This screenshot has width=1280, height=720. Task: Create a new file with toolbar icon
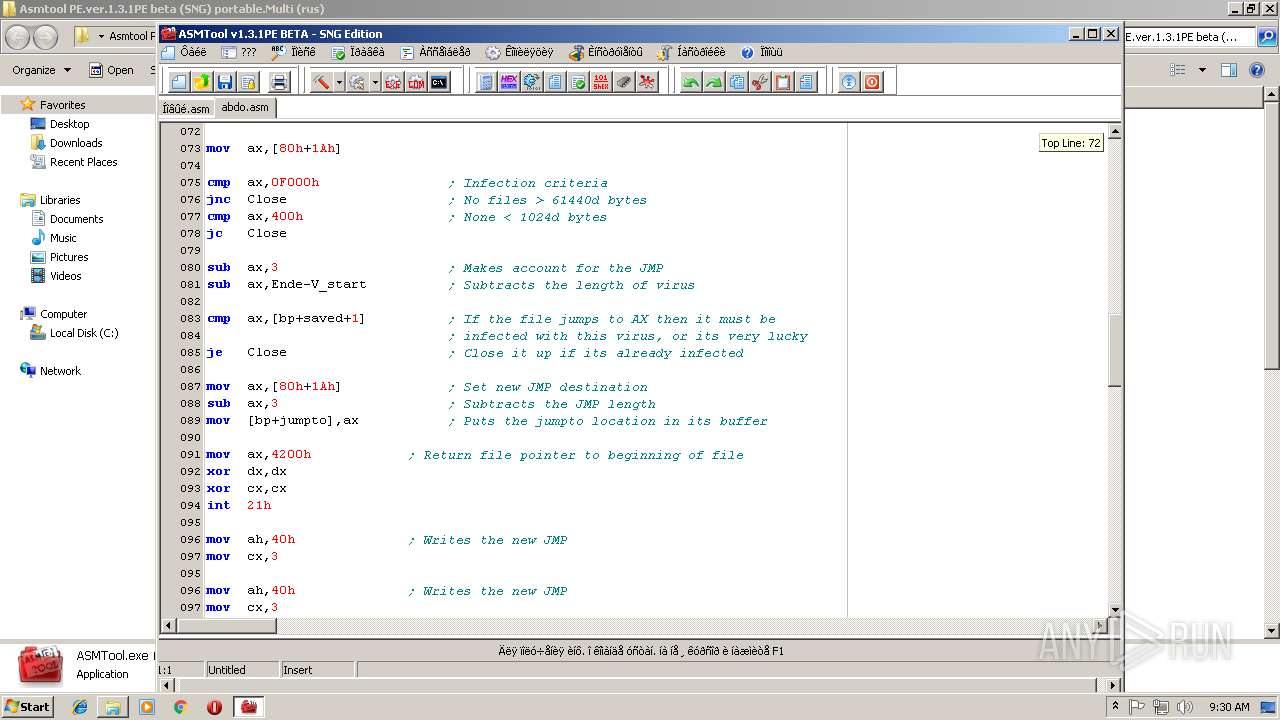[179, 82]
